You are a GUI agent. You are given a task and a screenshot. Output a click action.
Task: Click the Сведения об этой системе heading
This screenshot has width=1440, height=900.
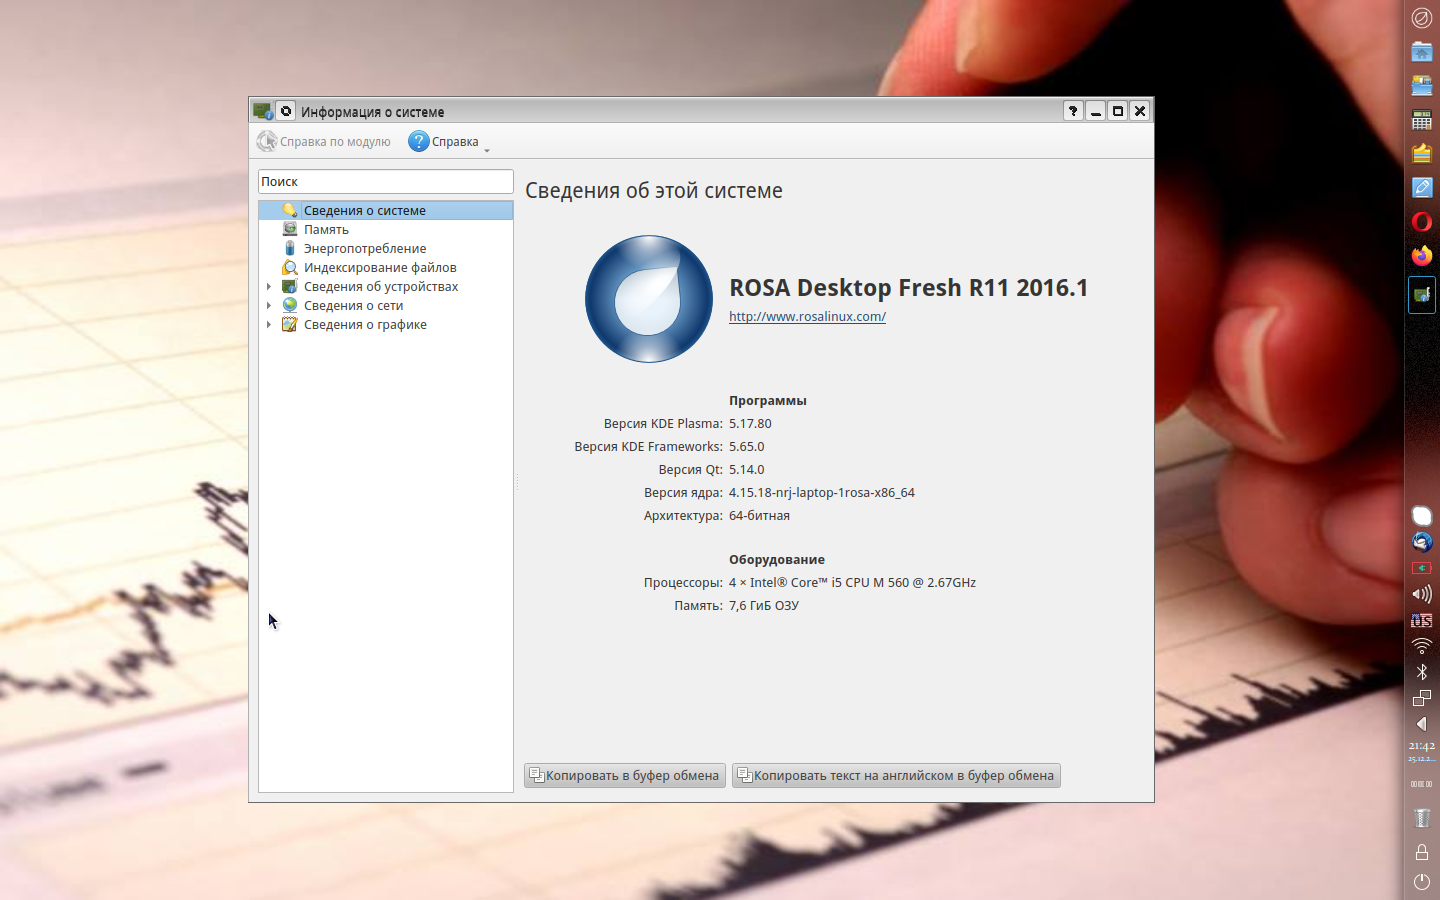pos(654,191)
